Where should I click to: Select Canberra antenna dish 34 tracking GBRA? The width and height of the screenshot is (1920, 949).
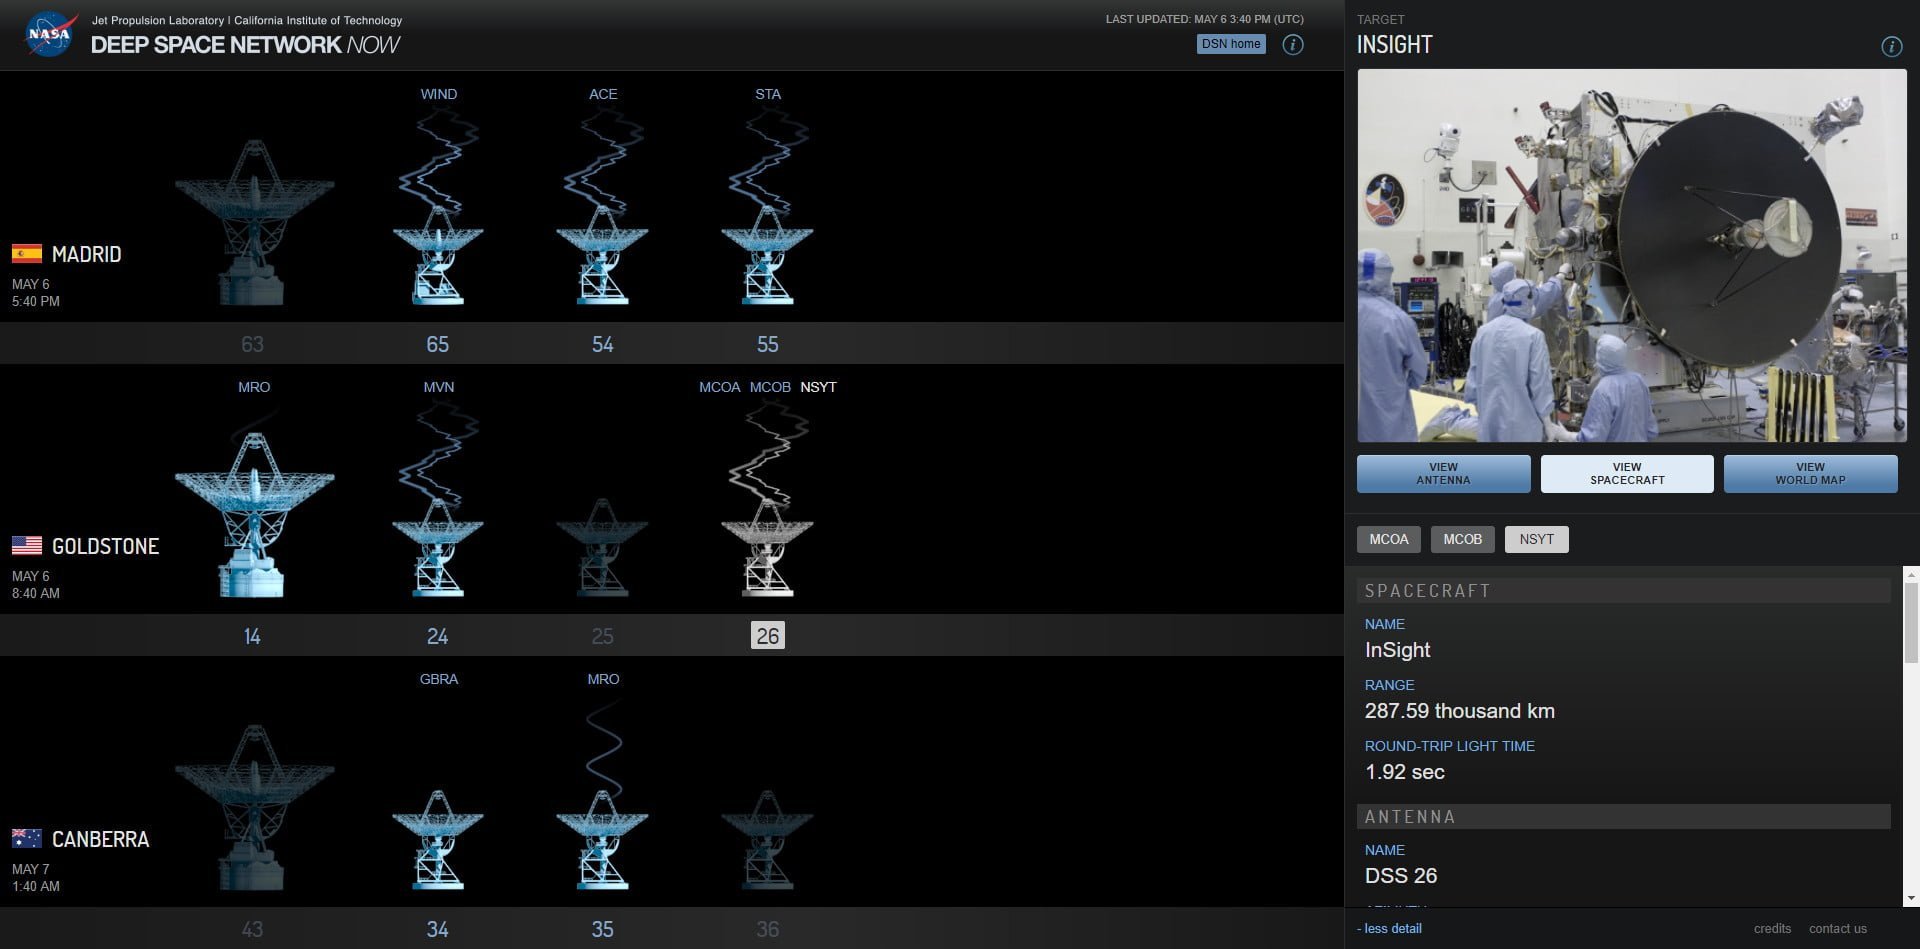pyautogui.click(x=438, y=840)
